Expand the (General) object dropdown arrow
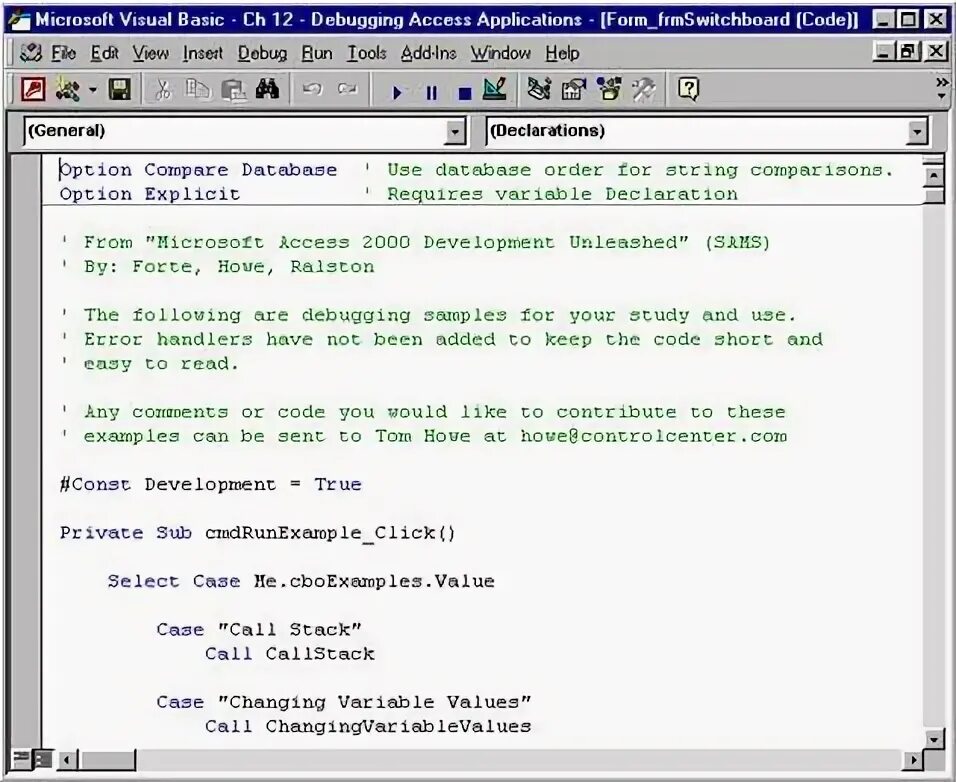The height and width of the screenshot is (782, 956). click(x=455, y=132)
